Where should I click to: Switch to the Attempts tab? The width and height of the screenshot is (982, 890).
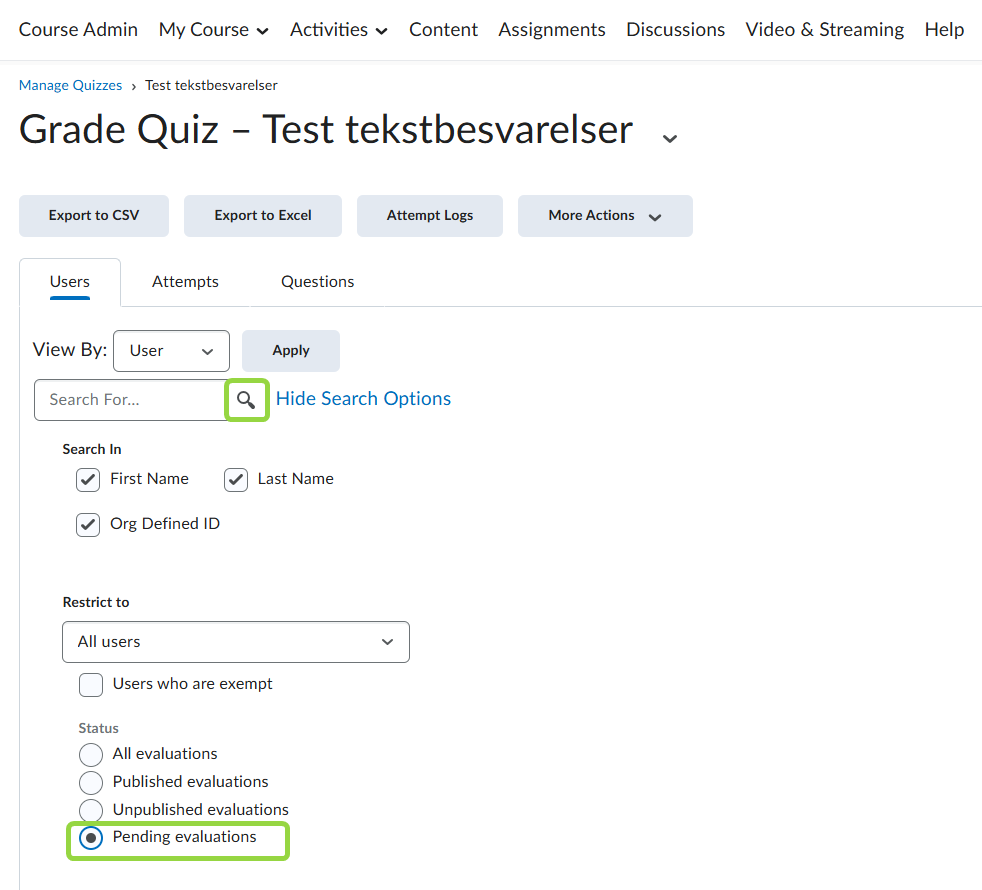point(185,282)
